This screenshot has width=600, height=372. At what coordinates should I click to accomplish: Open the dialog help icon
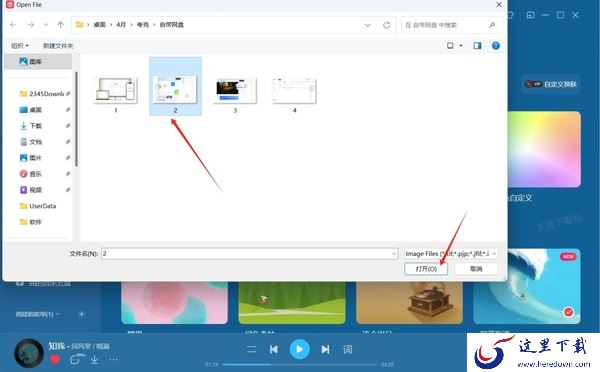(496, 46)
